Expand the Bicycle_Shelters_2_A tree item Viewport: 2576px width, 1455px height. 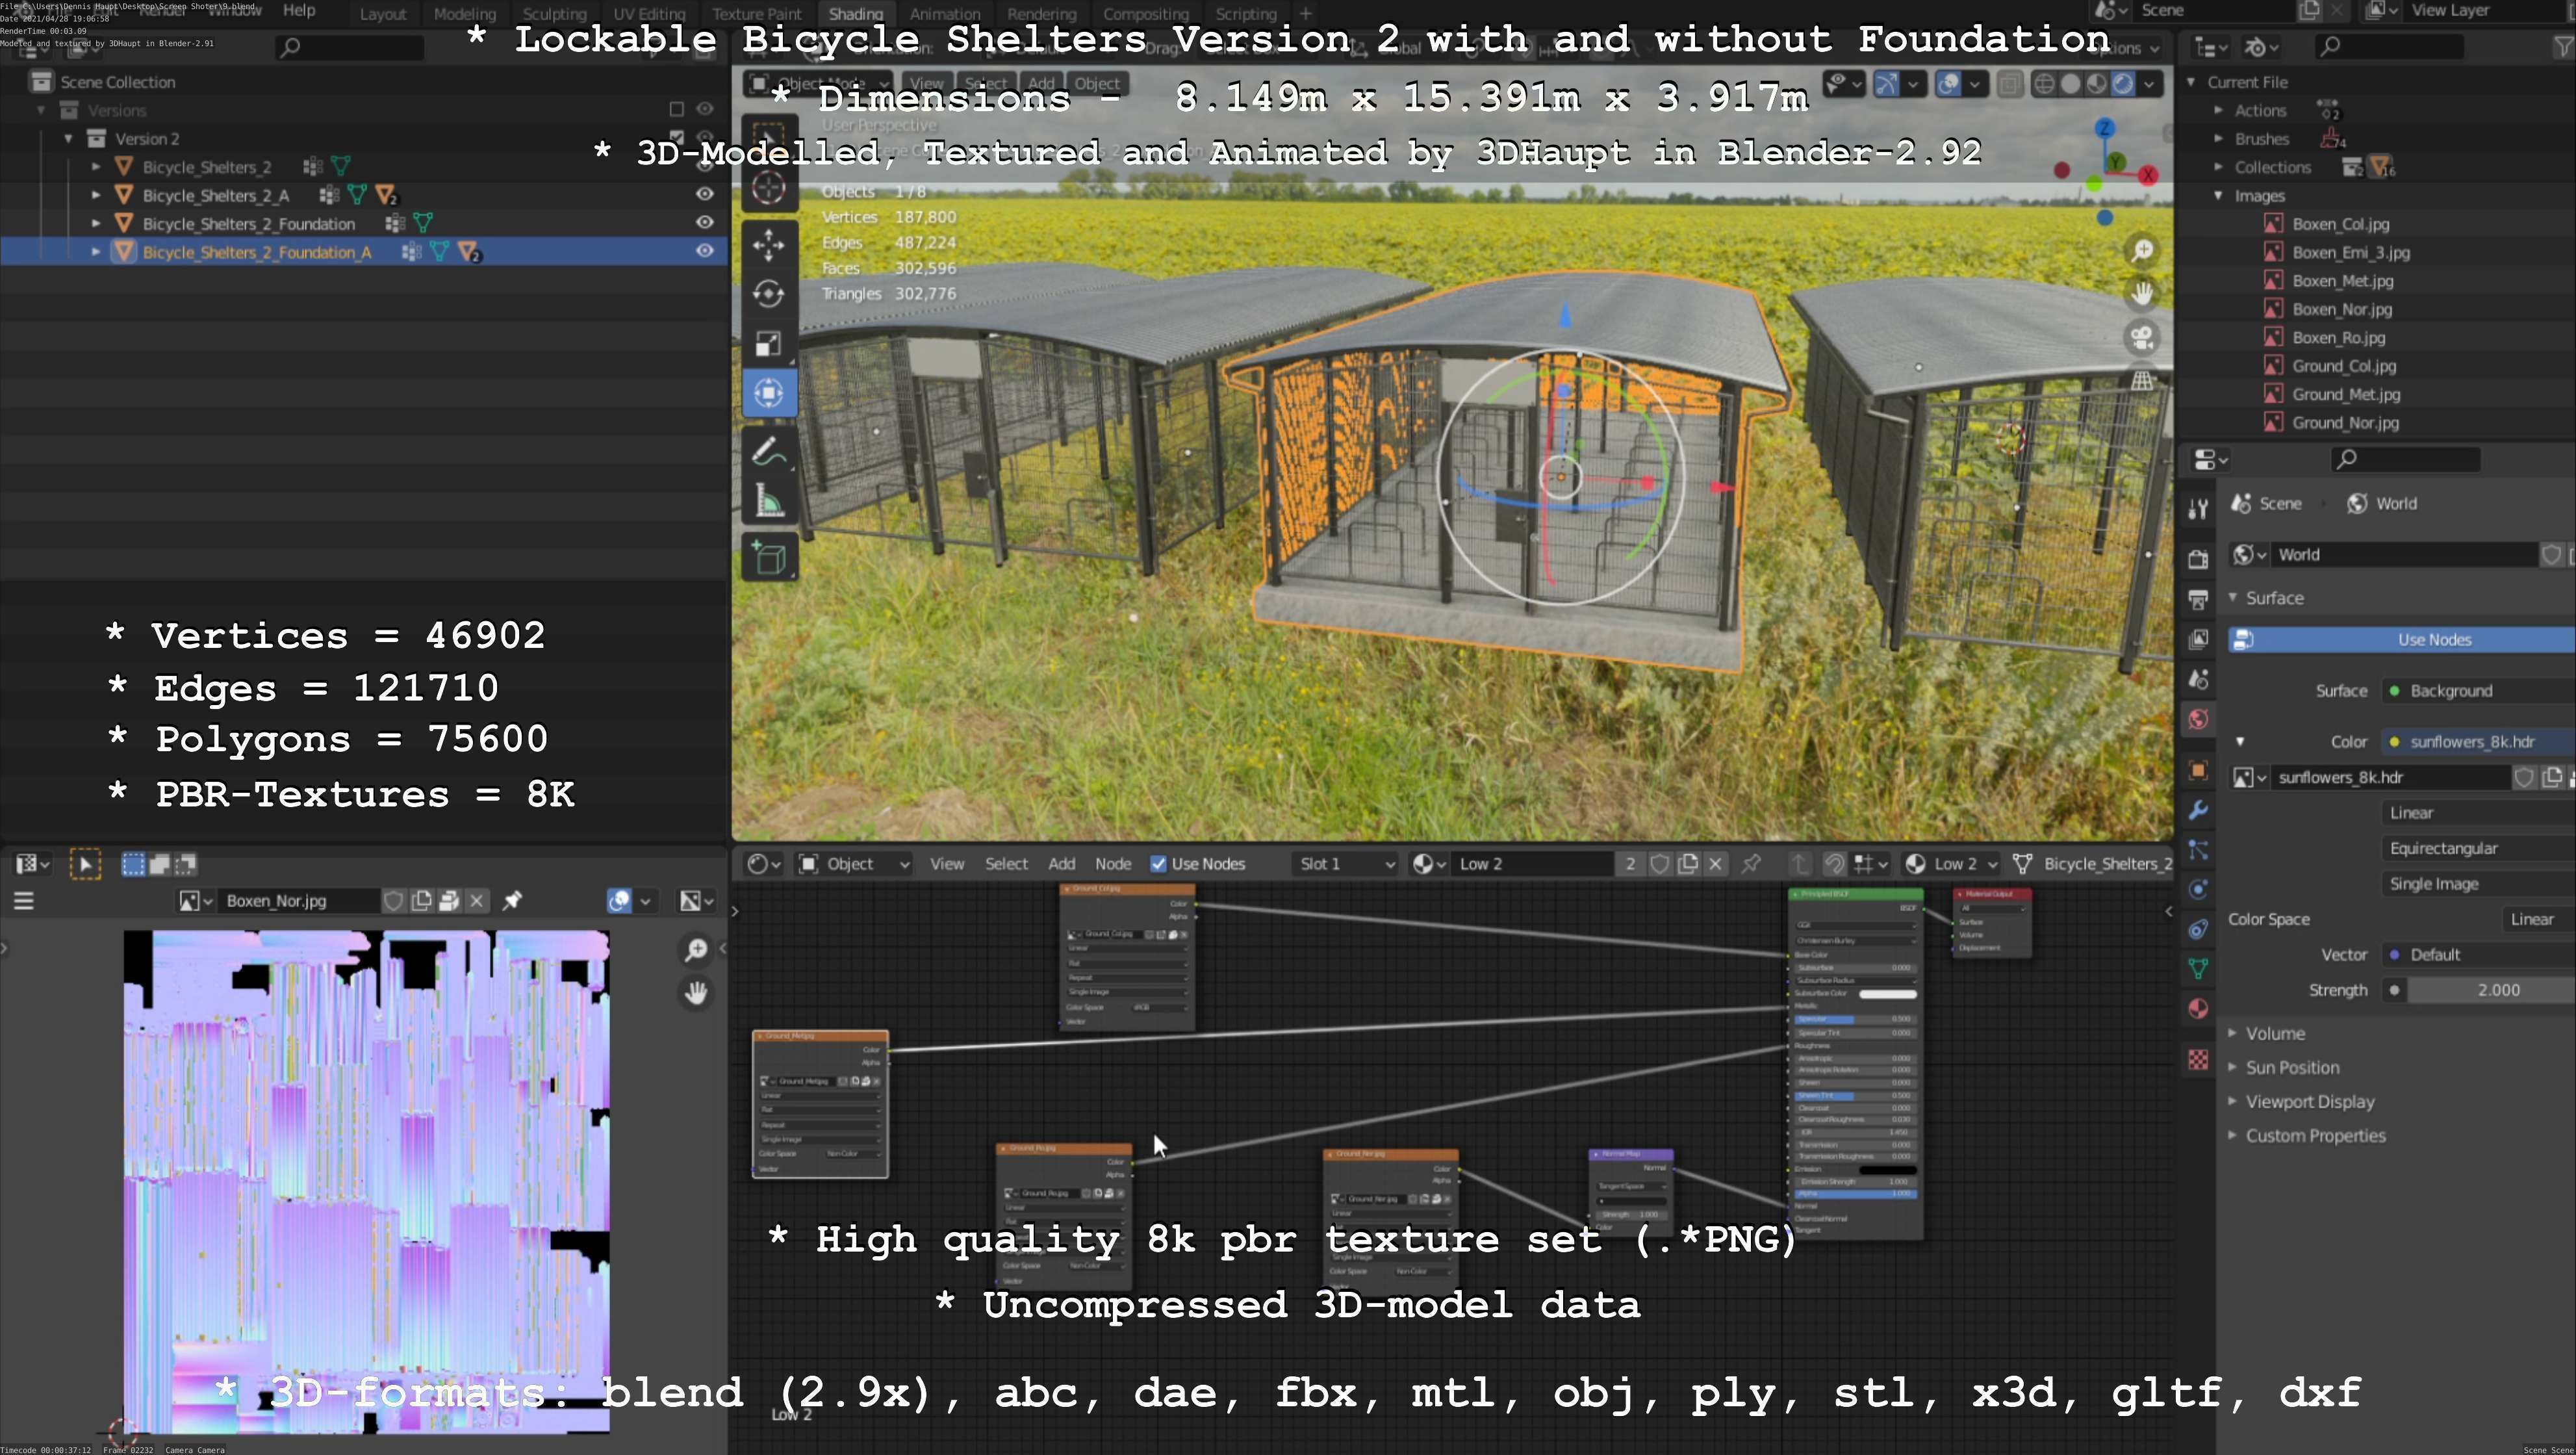pos(96,195)
